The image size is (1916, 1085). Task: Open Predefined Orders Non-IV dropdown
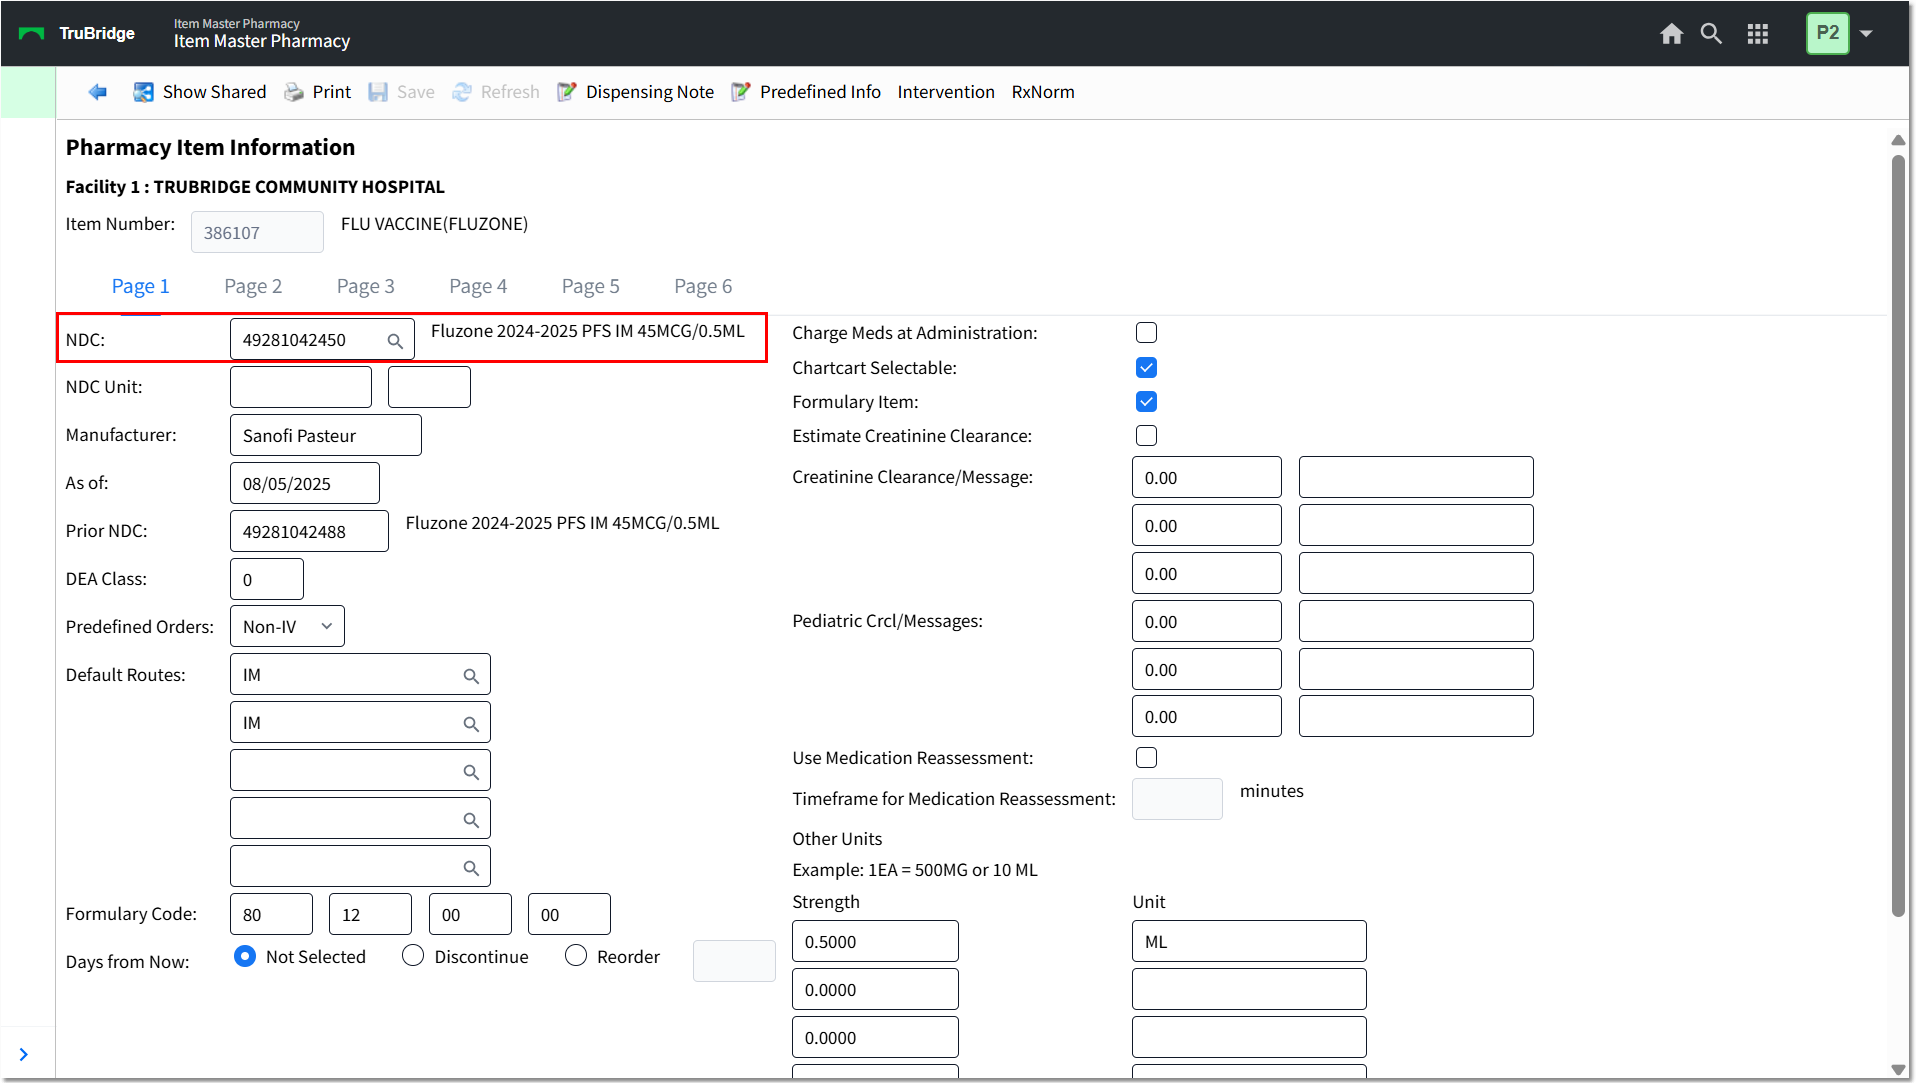pos(287,626)
